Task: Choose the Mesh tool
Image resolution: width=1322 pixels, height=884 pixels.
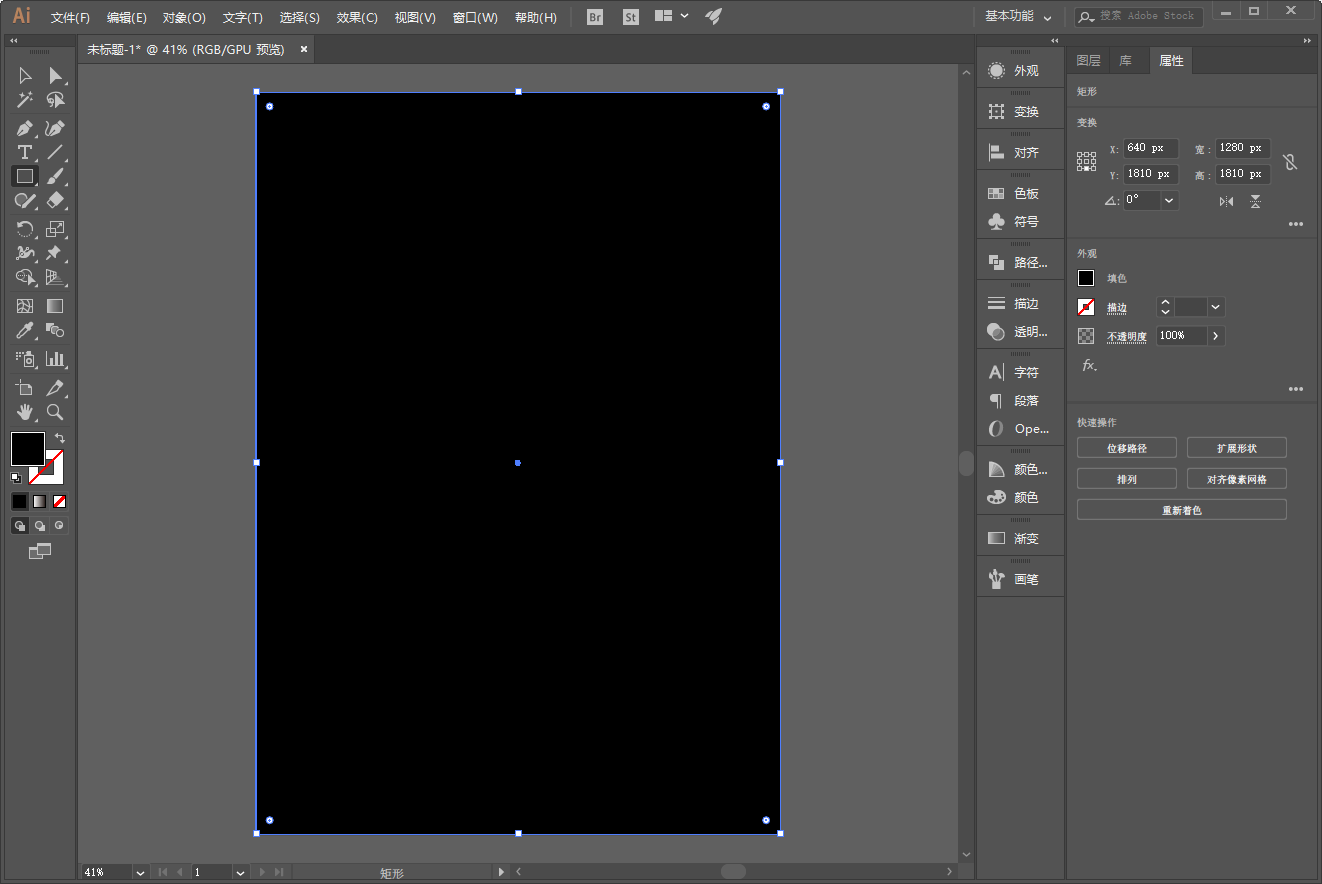Action: click(25, 306)
